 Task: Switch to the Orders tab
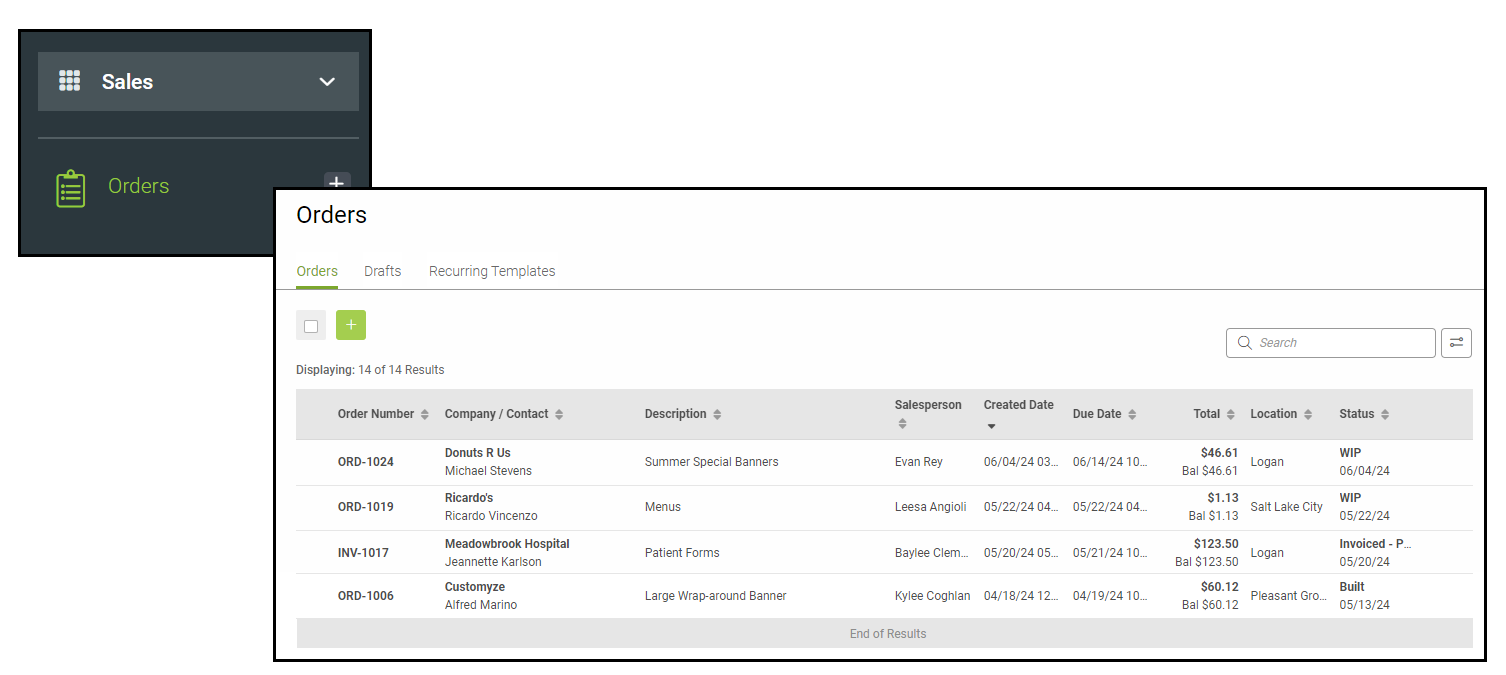click(317, 271)
